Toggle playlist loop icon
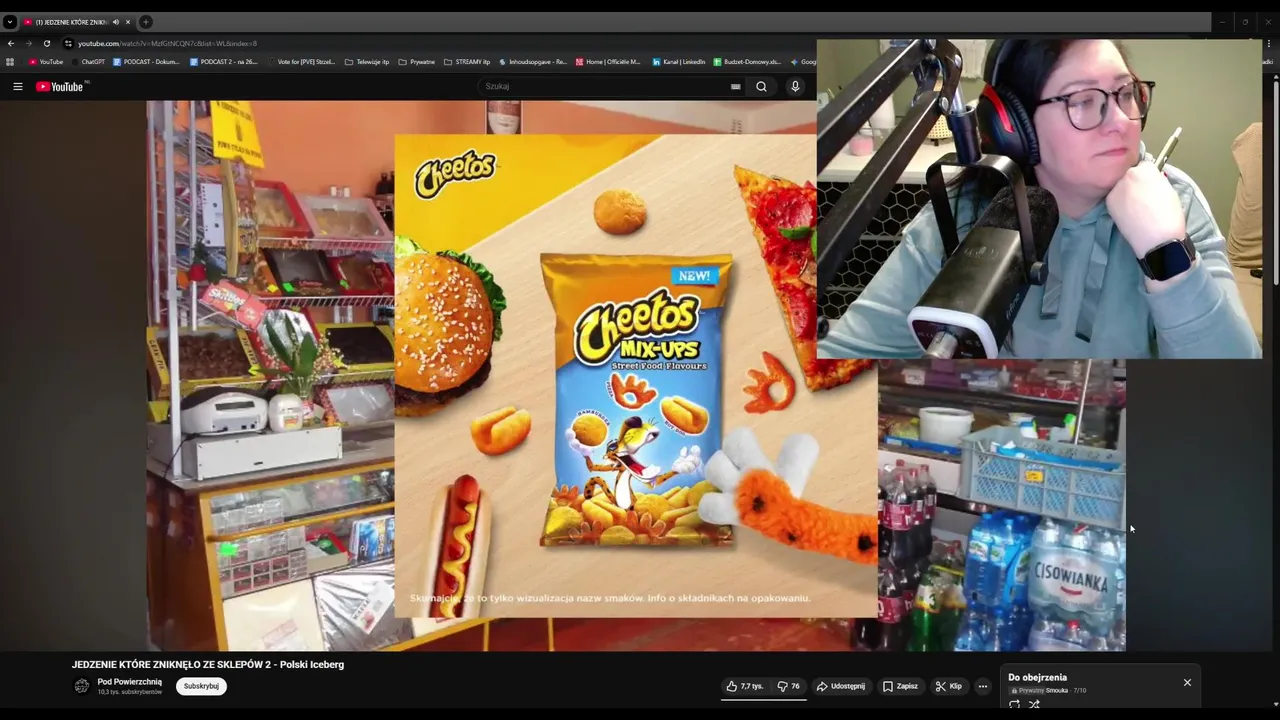This screenshot has height=720, width=1280. point(1014,704)
